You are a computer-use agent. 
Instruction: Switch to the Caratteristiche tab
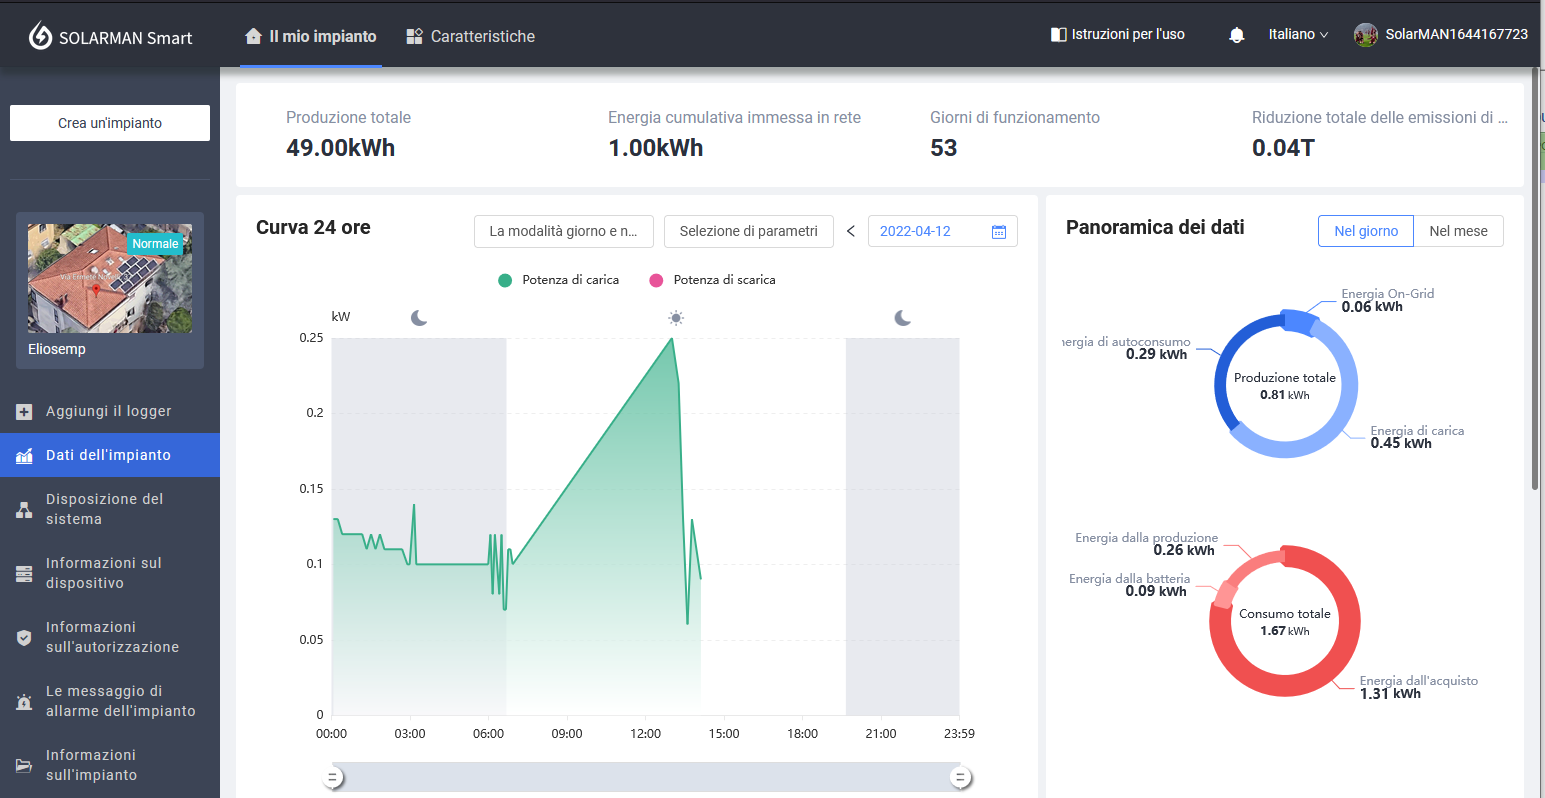point(470,37)
